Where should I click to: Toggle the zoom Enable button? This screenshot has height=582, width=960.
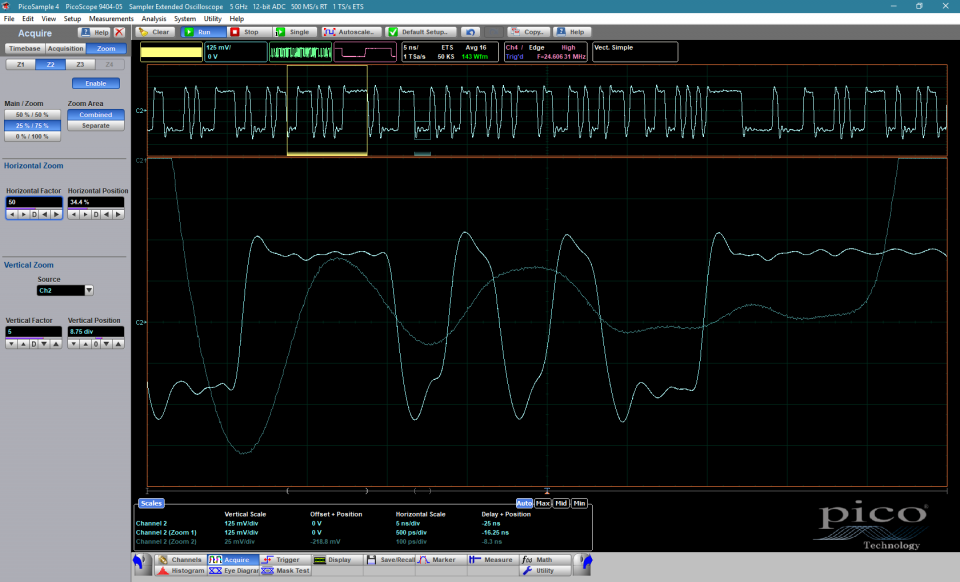(96, 83)
